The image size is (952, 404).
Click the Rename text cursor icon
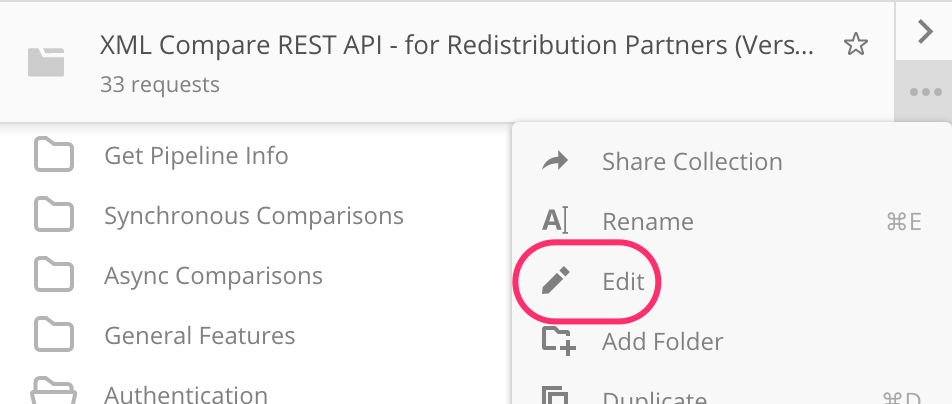click(x=555, y=222)
